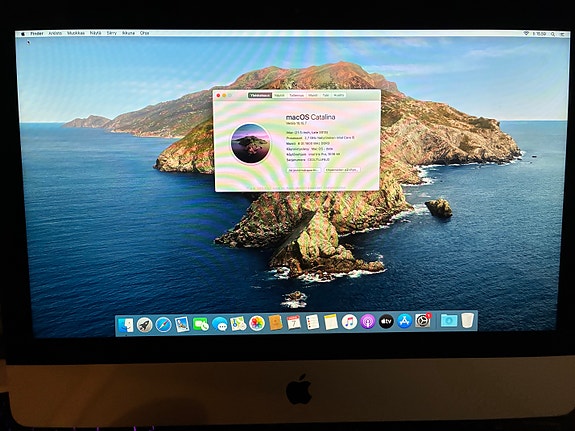
Task: Open Notes from the Dock
Action: click(x=331, y=322)
